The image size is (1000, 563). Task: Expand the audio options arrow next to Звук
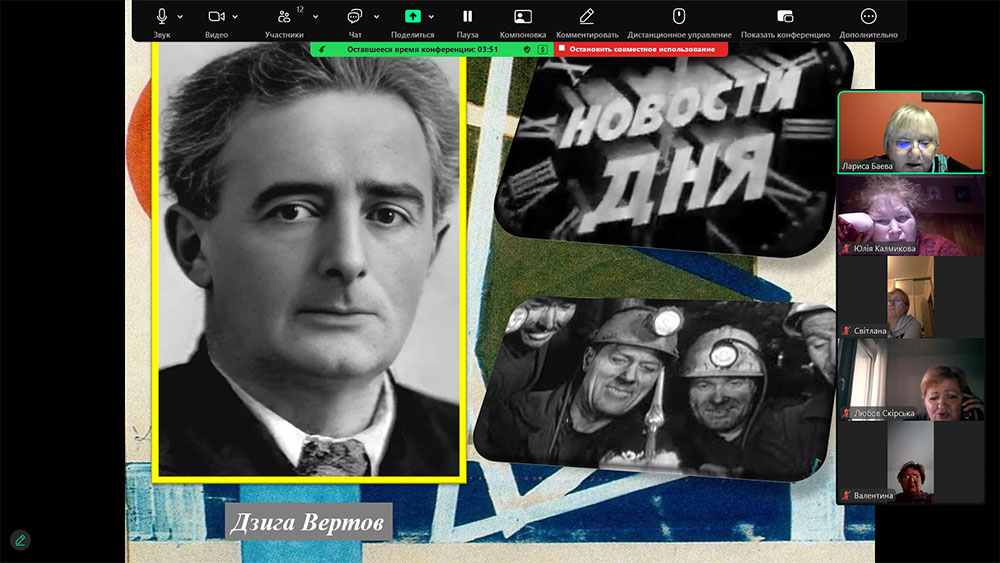tap(181, 17)
